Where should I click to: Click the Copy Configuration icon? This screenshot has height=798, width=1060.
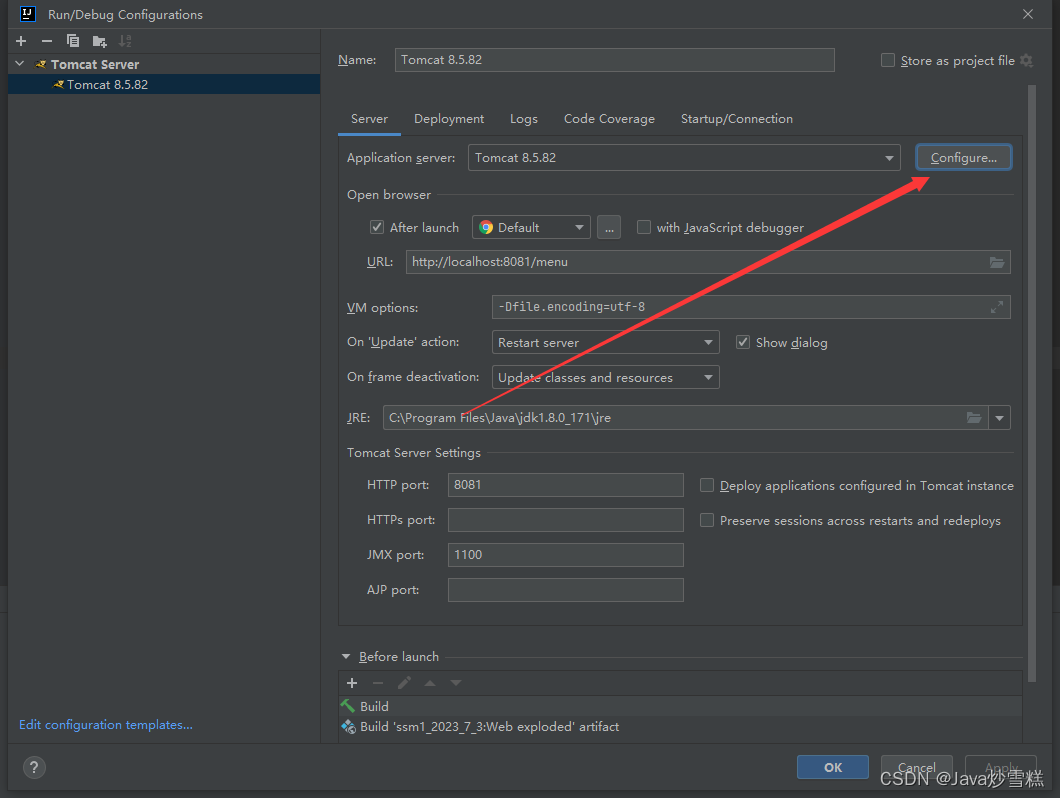[x=73, y=41]
